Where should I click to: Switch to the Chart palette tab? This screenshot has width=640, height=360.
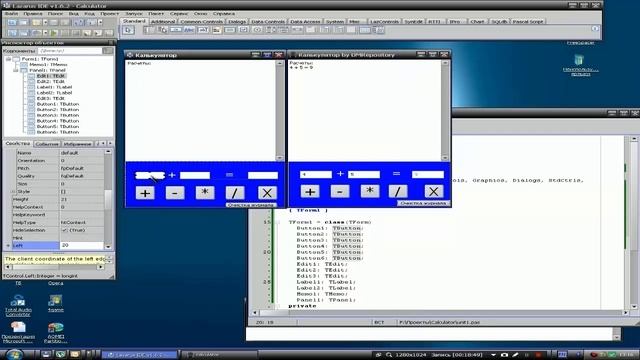pyautogui.click(x=477, y=21)
